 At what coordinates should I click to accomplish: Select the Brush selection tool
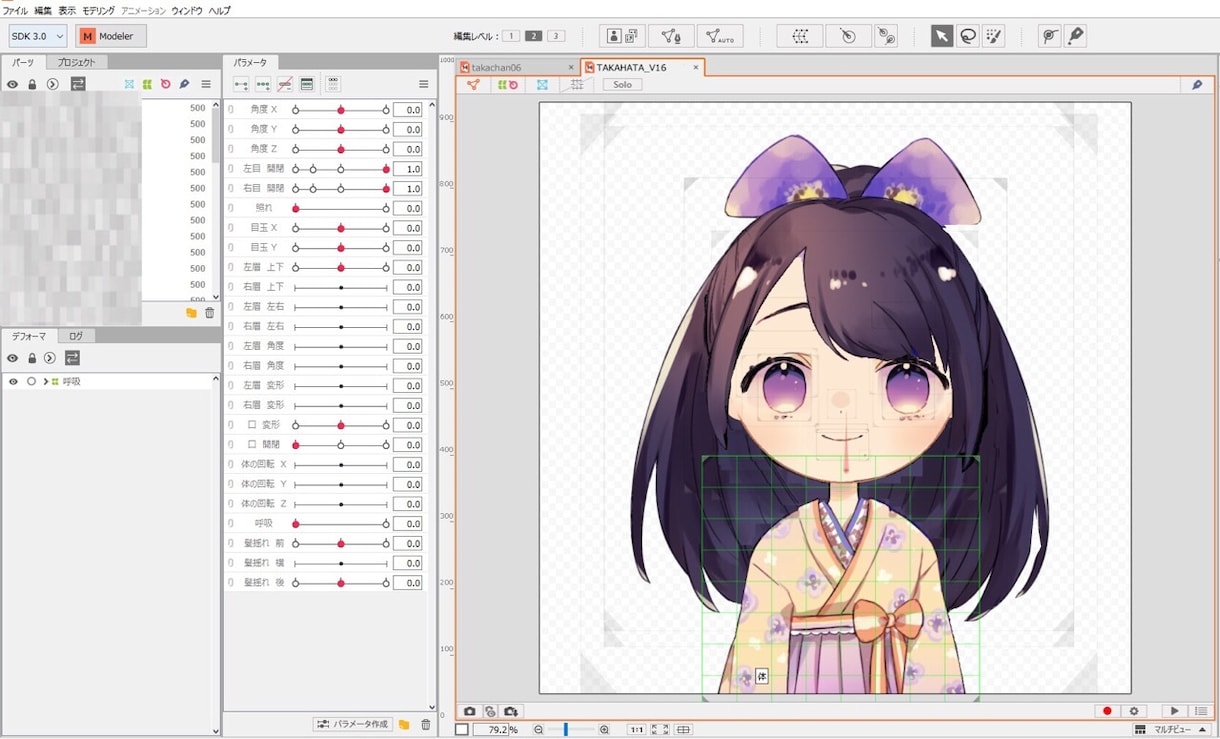[x=993, y=36]
